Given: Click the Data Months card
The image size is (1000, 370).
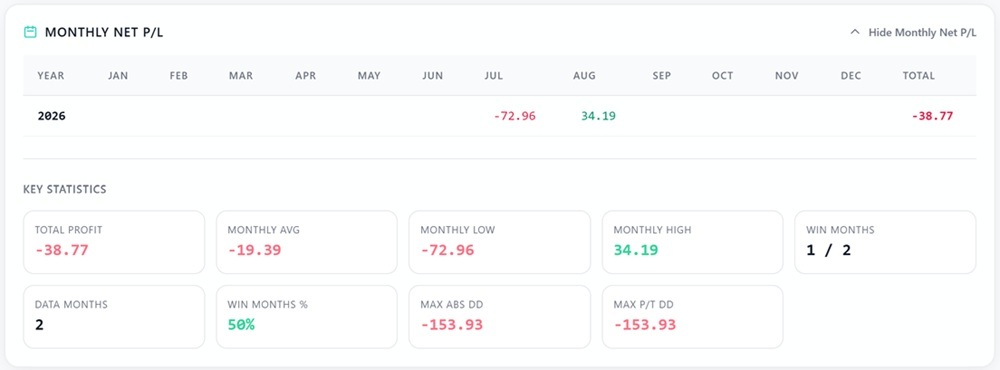Looking at the screenshot, I should [x=114, y=317].
